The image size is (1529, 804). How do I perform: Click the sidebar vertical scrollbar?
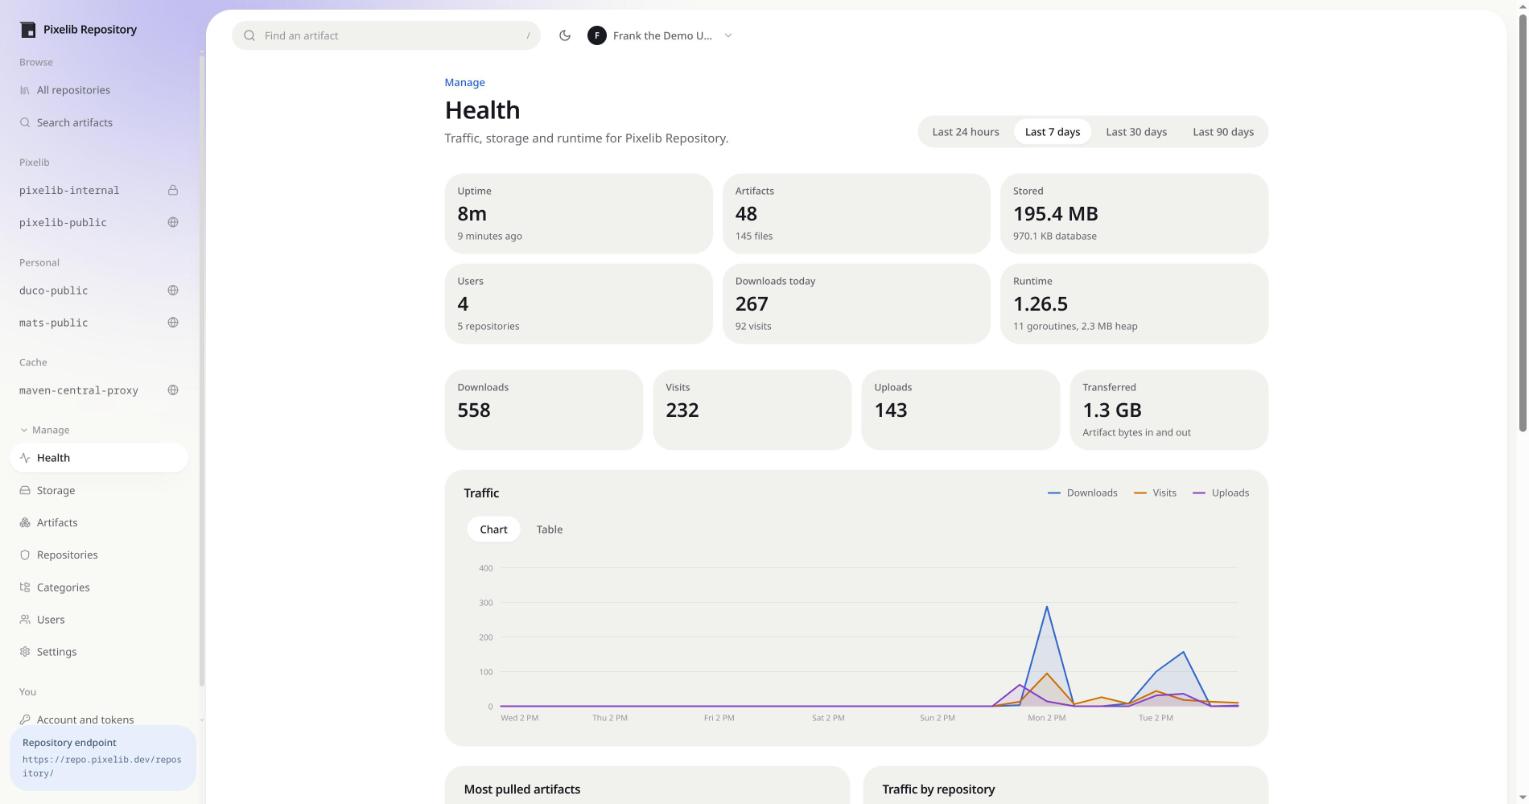pos(200,370)
